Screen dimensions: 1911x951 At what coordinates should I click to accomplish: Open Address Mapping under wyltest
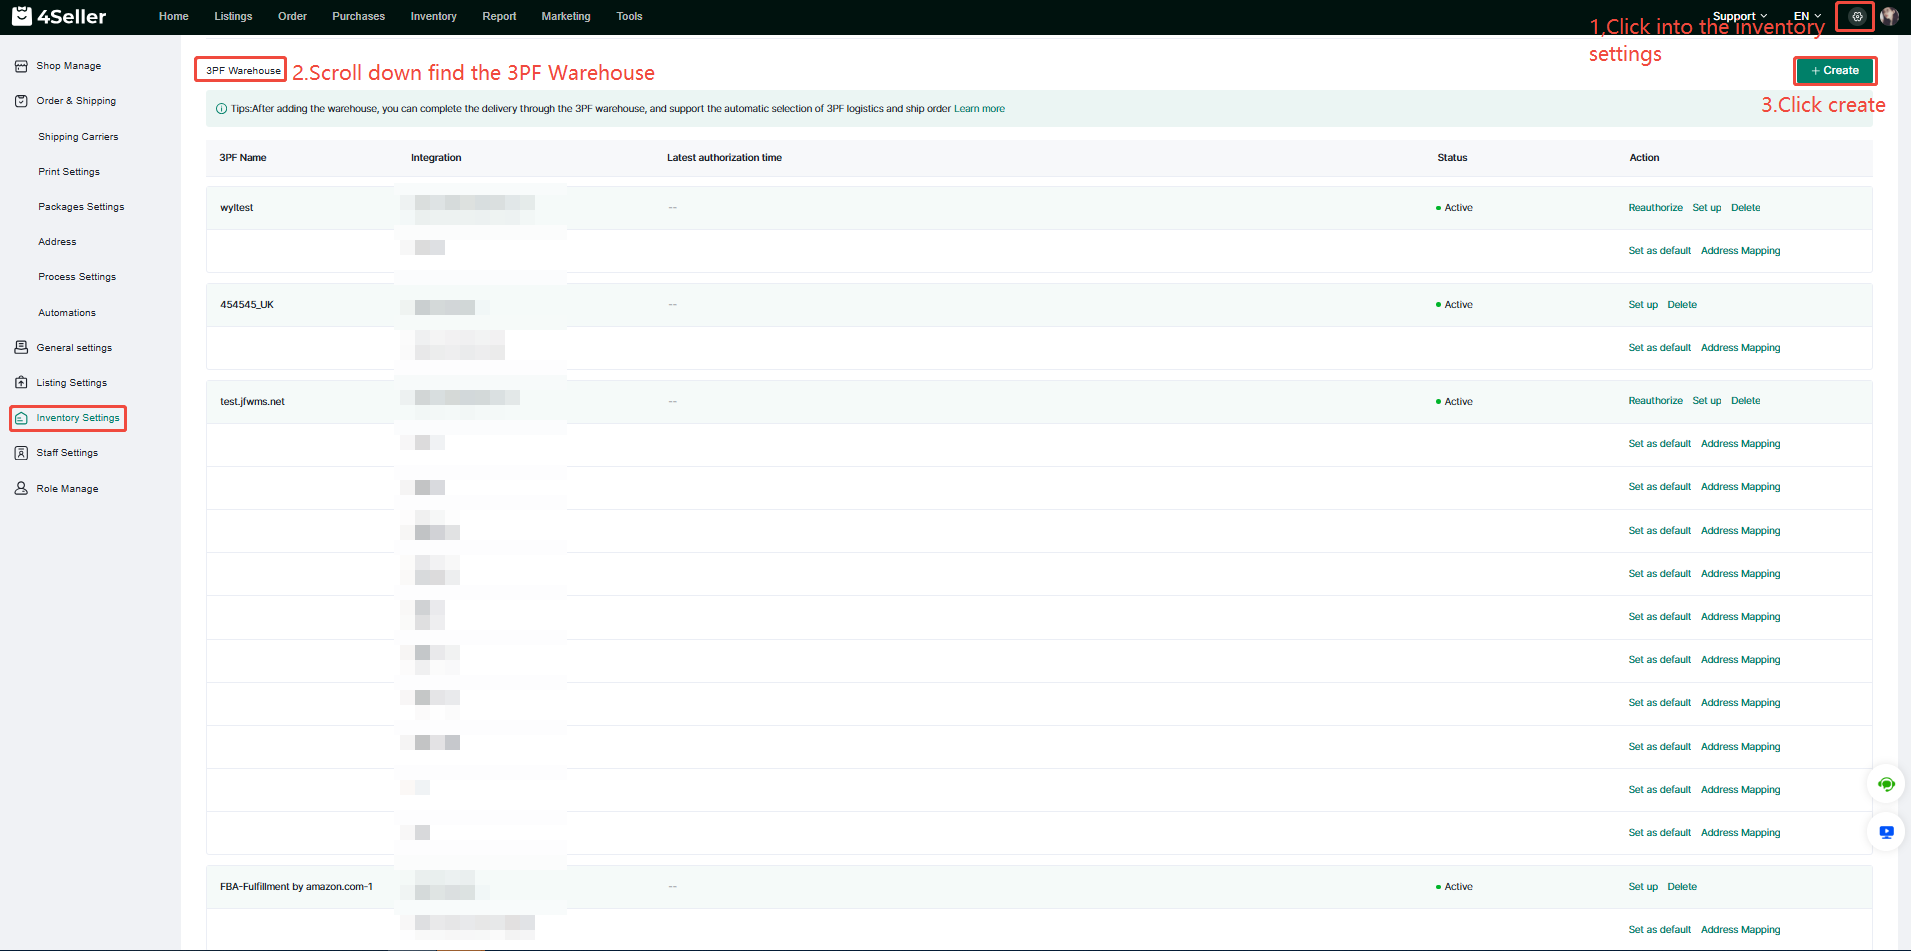1741,251
